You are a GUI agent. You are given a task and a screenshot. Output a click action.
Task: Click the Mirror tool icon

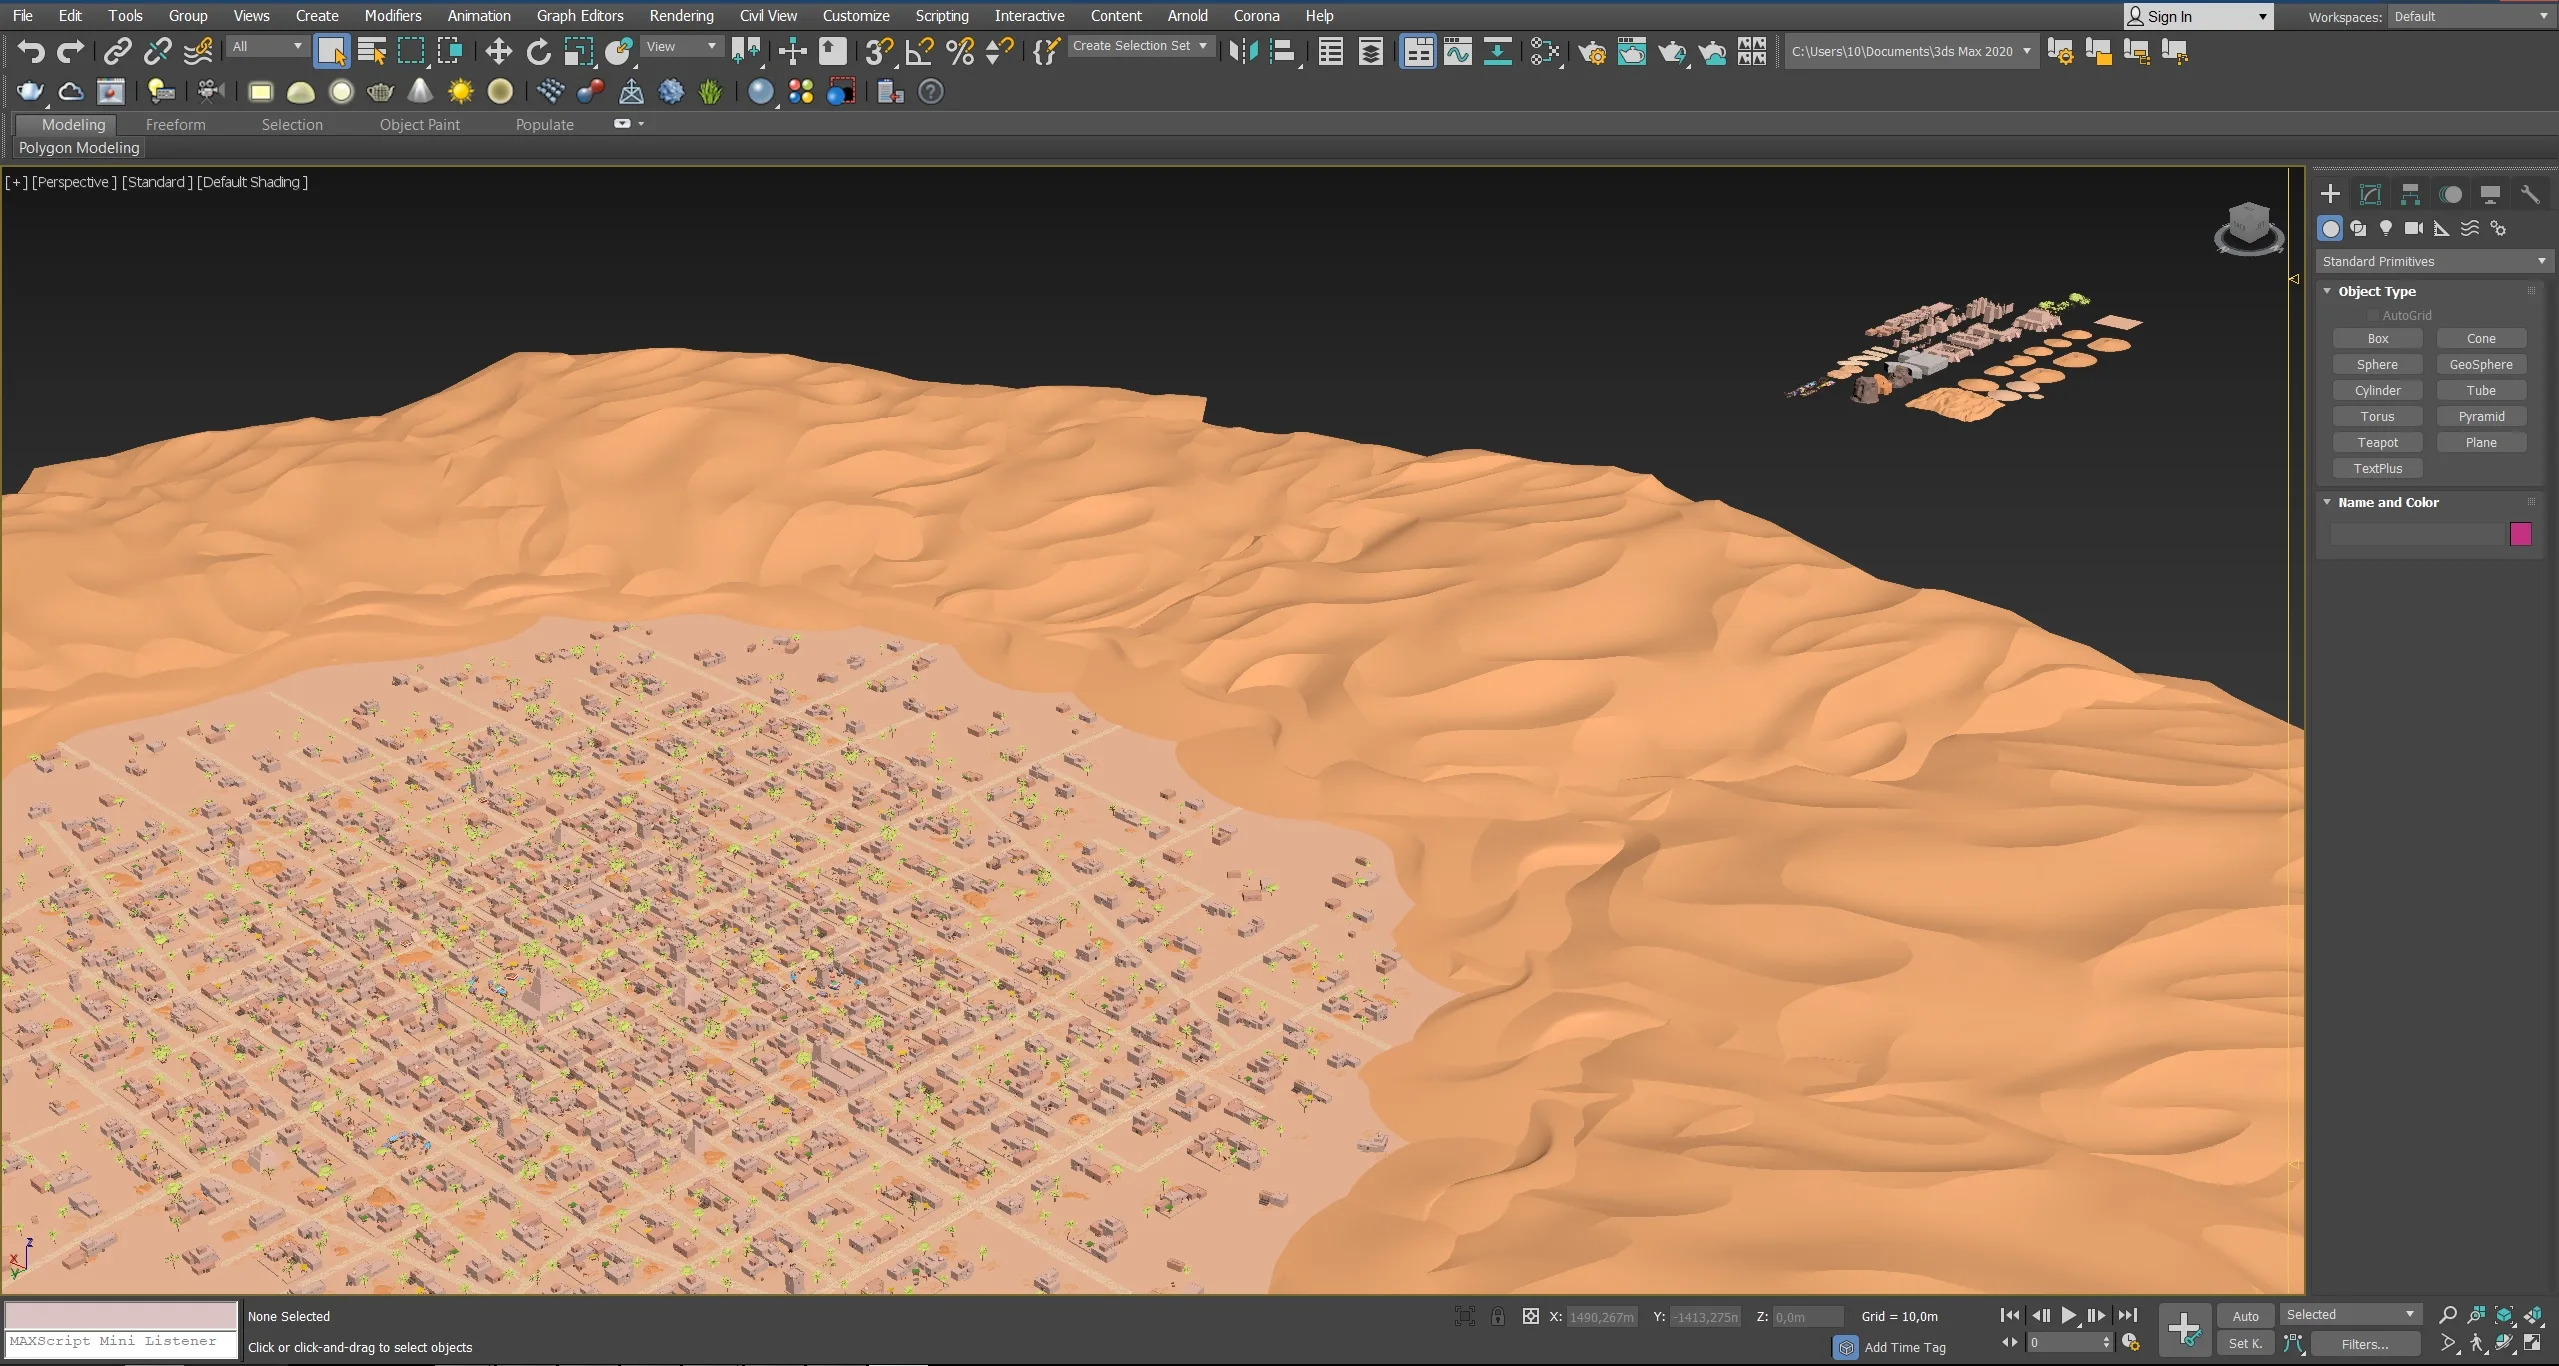click(x=1243, y=51)
